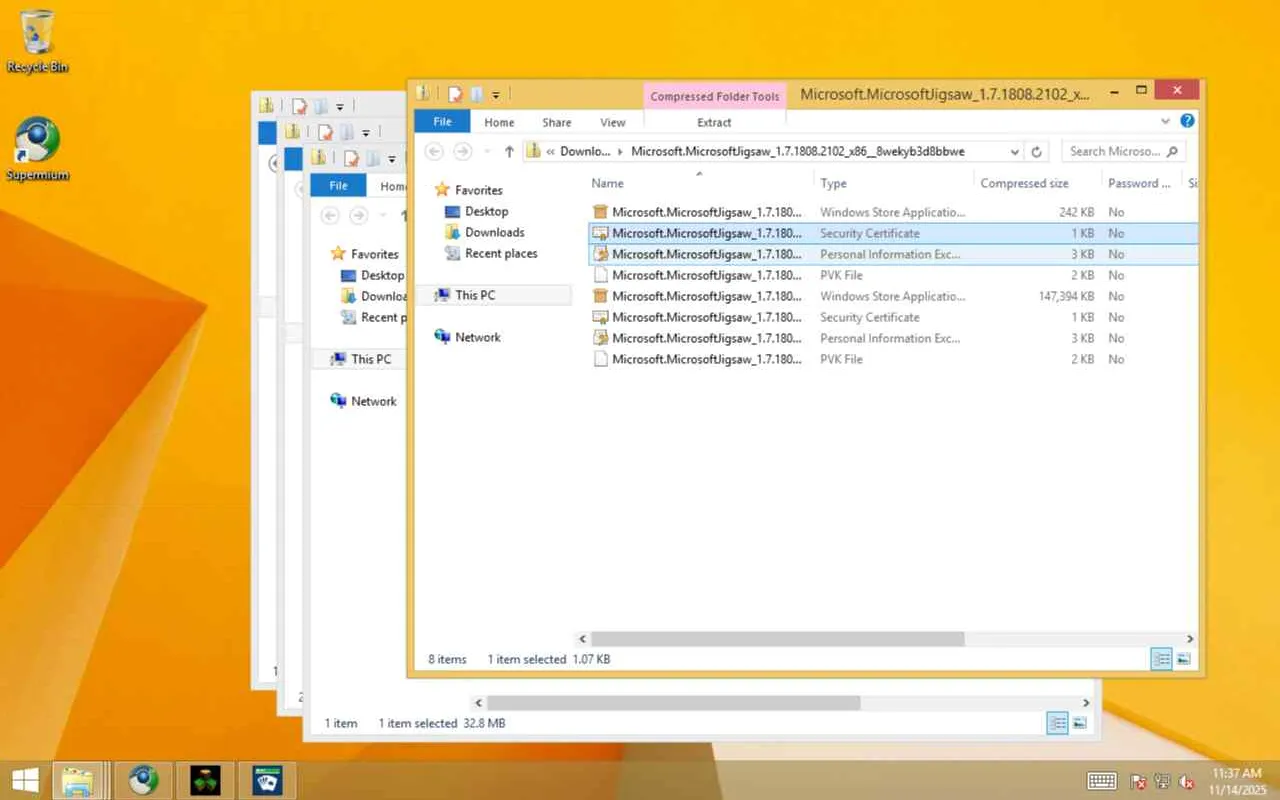Expand the breadcrumb arrow after "Downlo..."
This screenshot has width=1280, height=800.
[620, 152]
